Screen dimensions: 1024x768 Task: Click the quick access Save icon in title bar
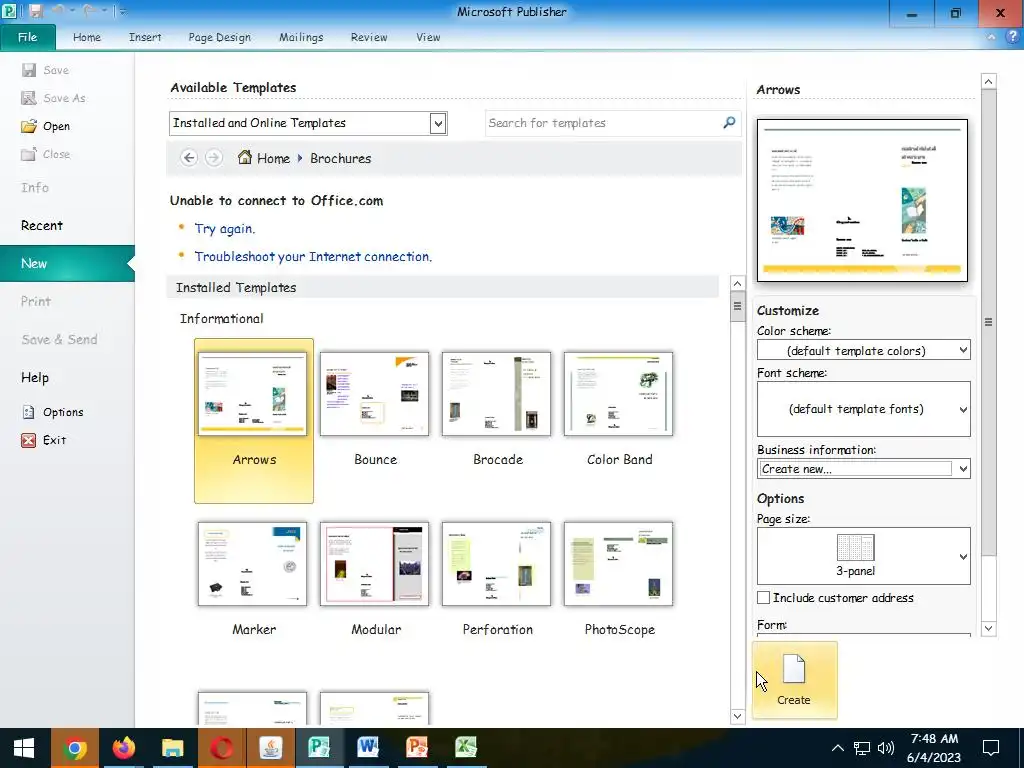coord(36,11)
